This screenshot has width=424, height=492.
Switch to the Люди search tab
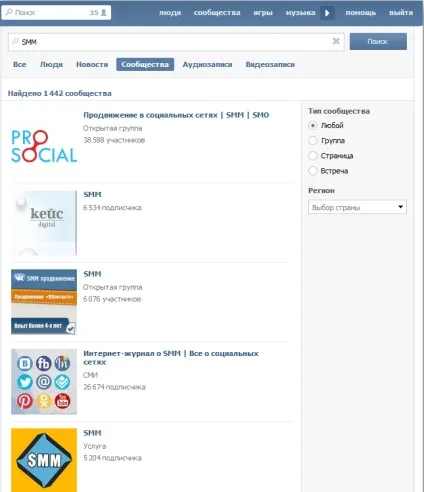pyautogui.click(x=51, y=64)
